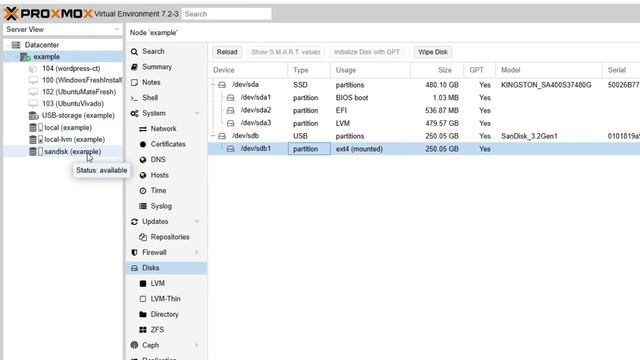Click the Updates refresh icon
This screenshot has width=640, height=360.
(134, 222)
